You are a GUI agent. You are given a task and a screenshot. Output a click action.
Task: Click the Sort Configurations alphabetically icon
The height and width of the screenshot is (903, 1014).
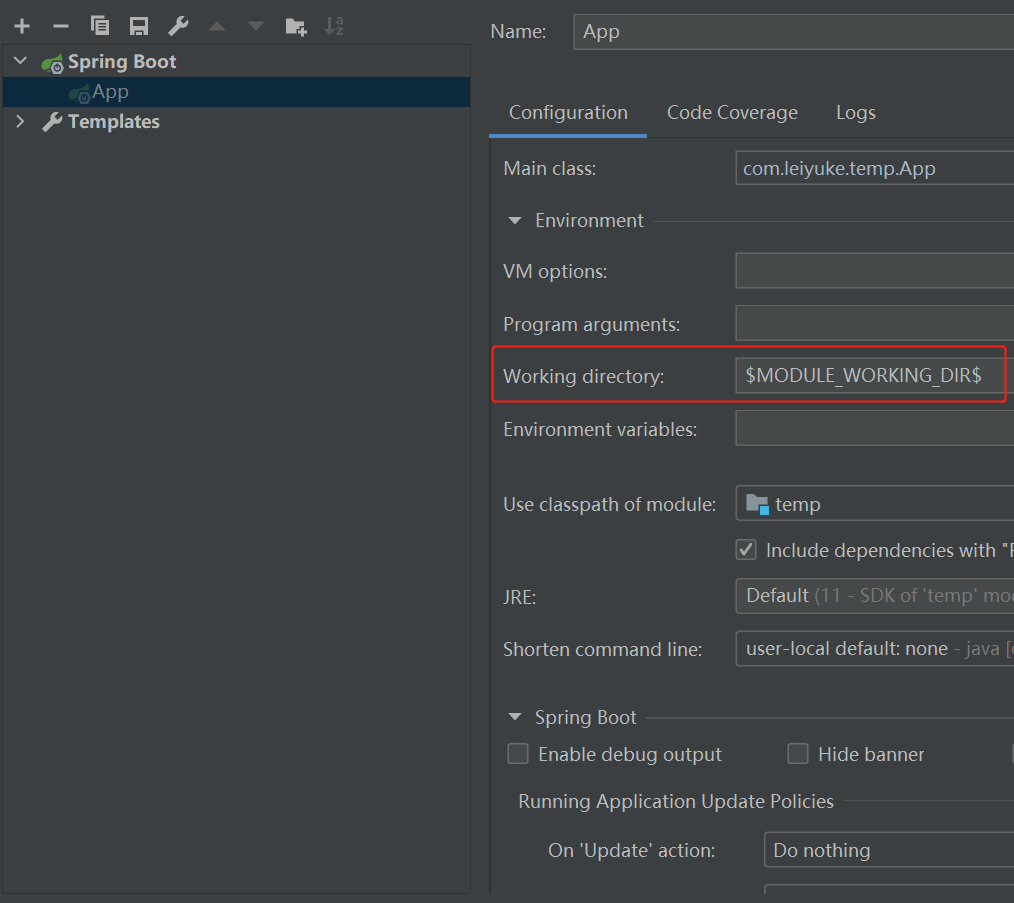[335, 27]
